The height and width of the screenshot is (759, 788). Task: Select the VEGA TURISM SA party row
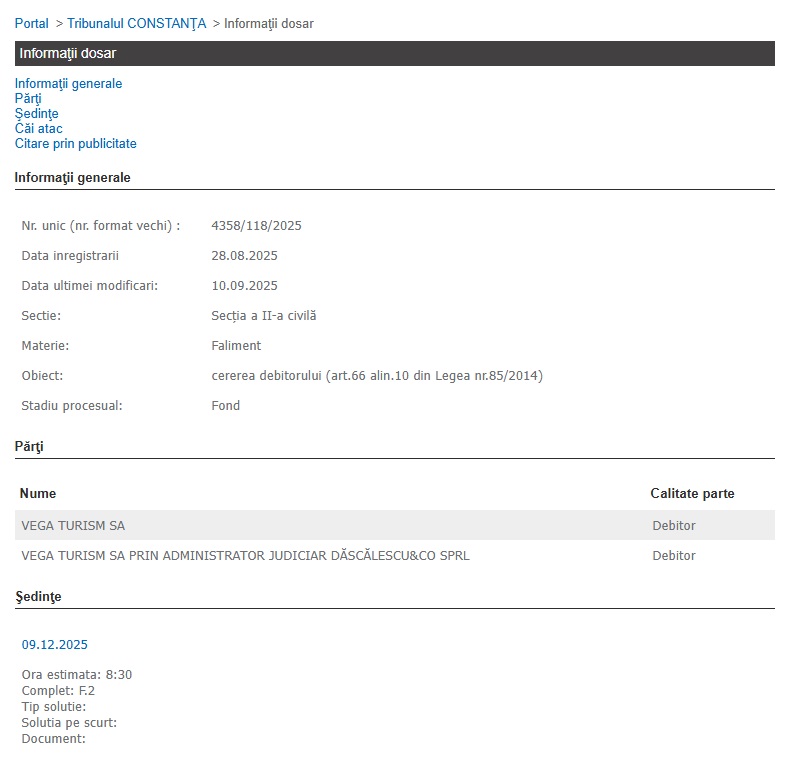pyautogui.click(x=395, y=525)
